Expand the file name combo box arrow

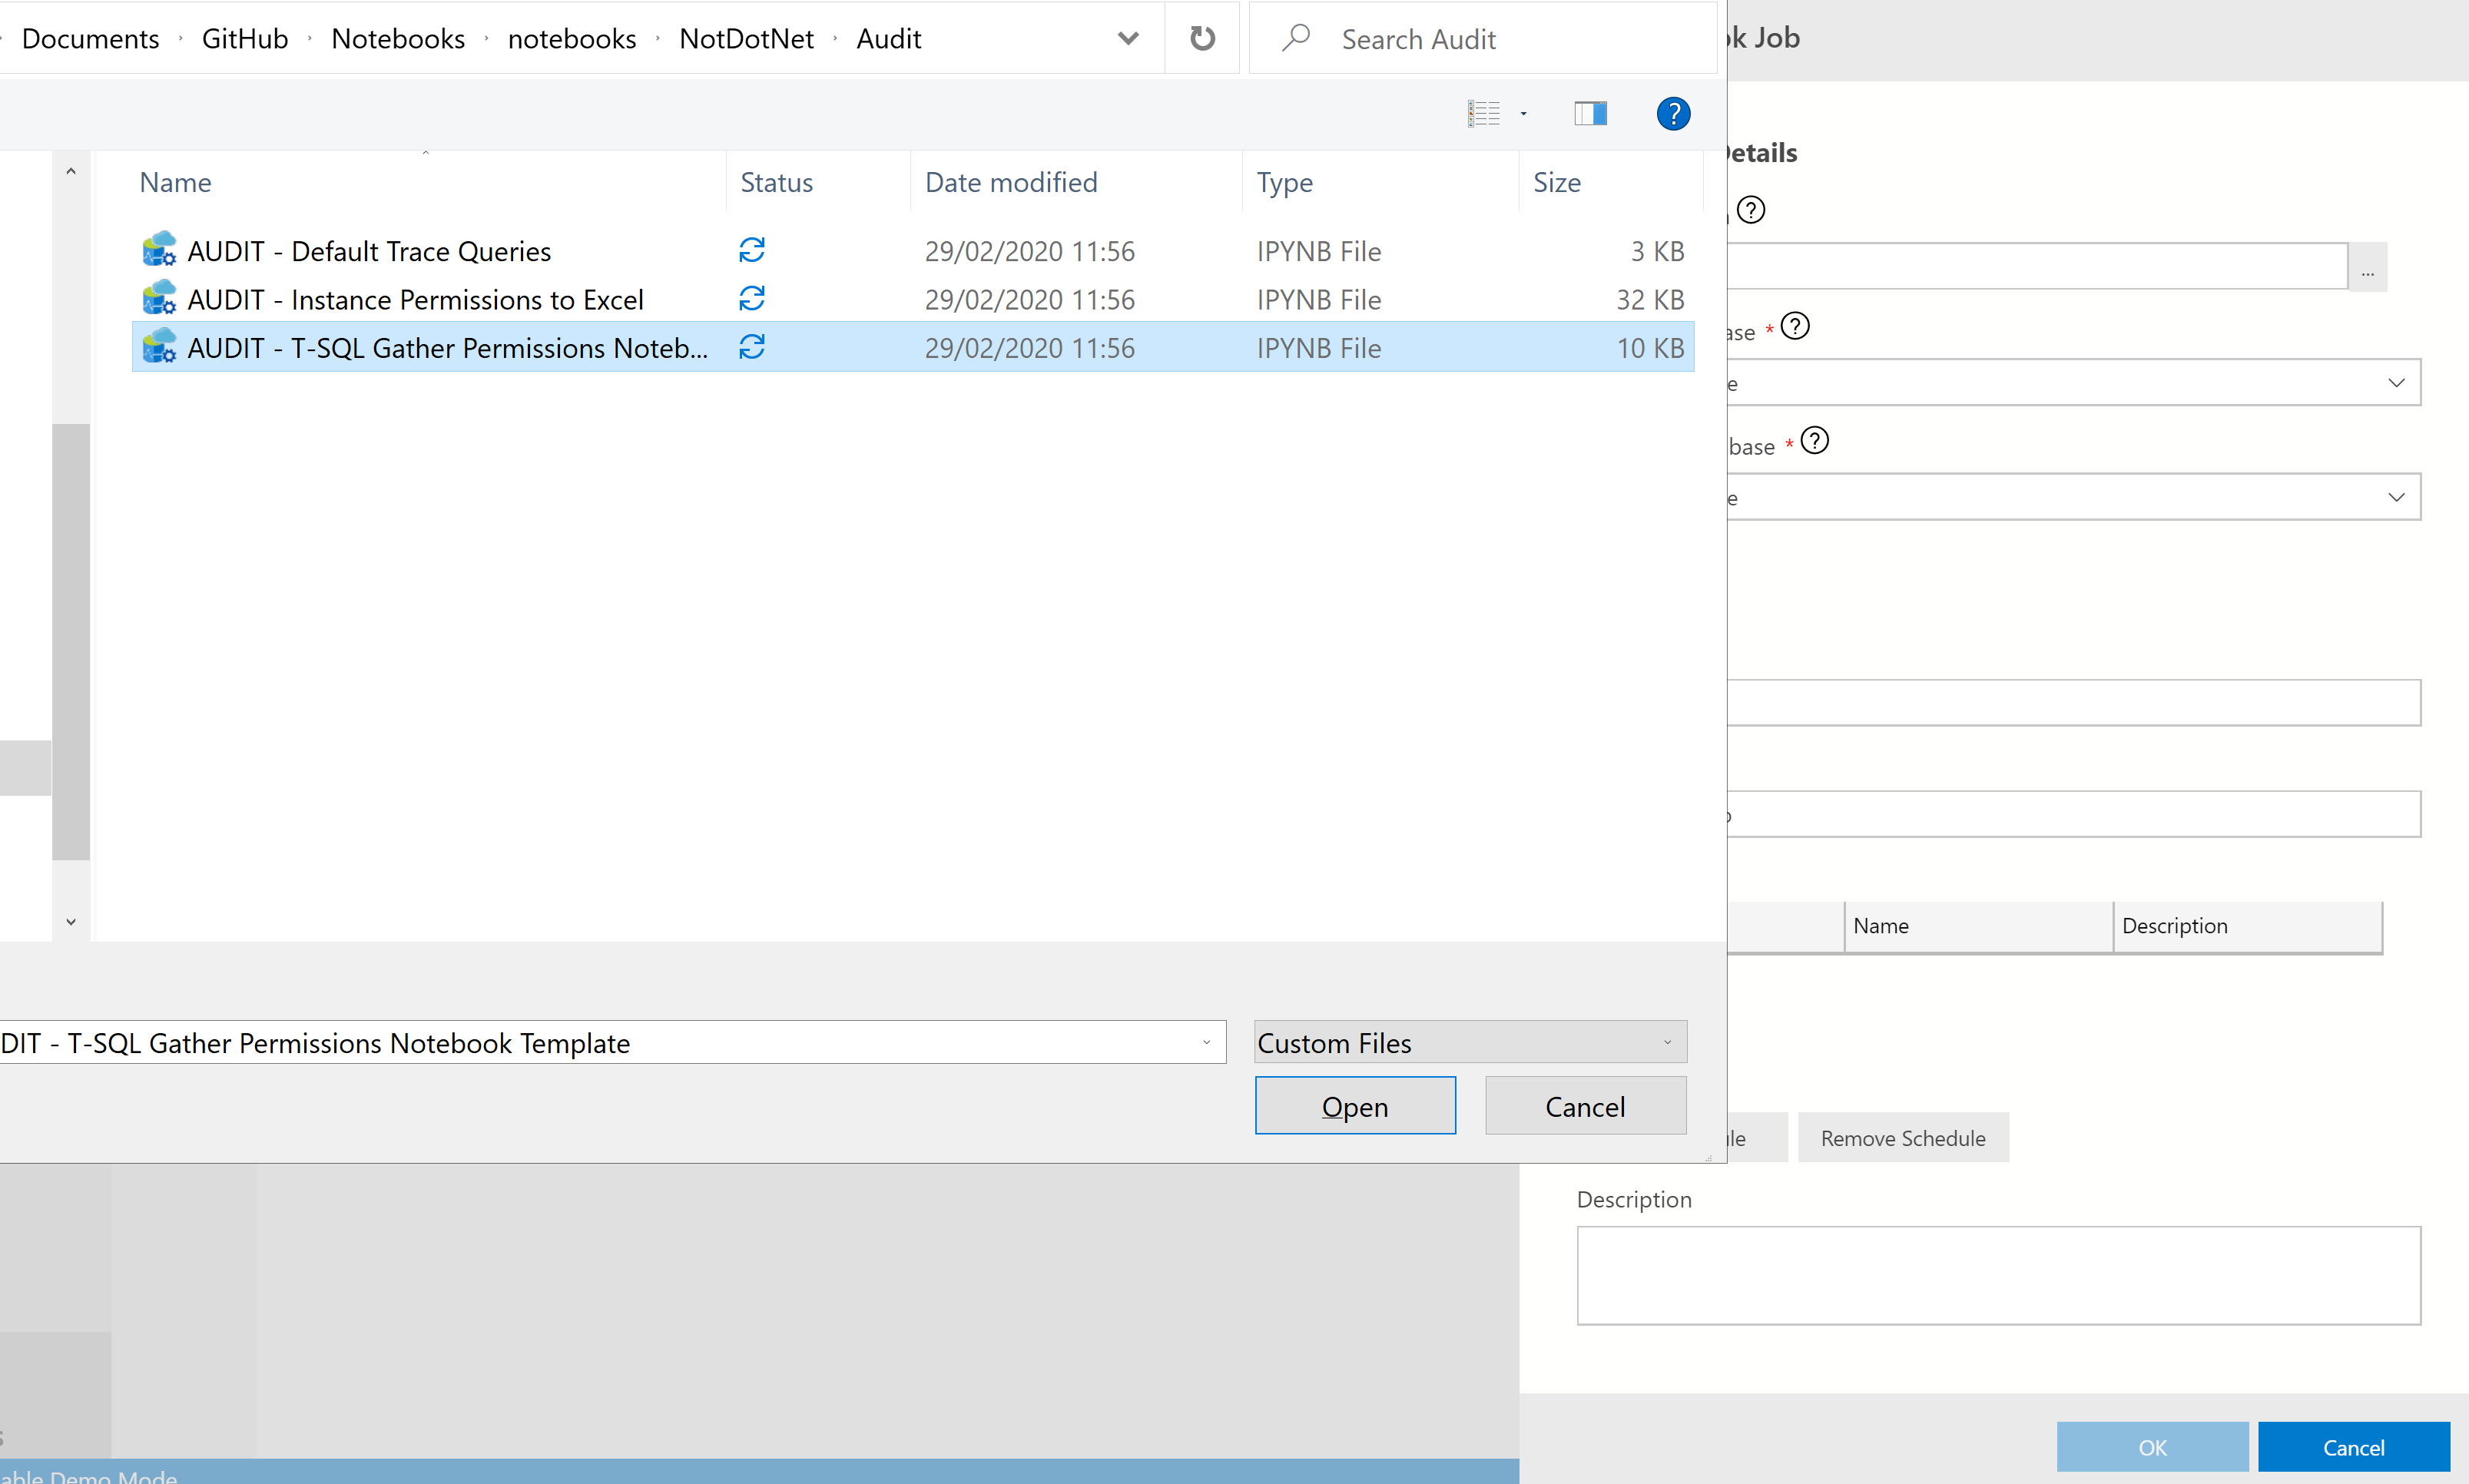coord(1206,1042)
